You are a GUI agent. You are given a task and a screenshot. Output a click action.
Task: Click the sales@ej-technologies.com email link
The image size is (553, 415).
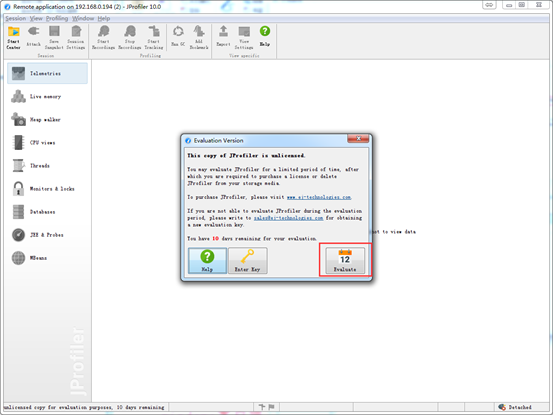[288, 218]
